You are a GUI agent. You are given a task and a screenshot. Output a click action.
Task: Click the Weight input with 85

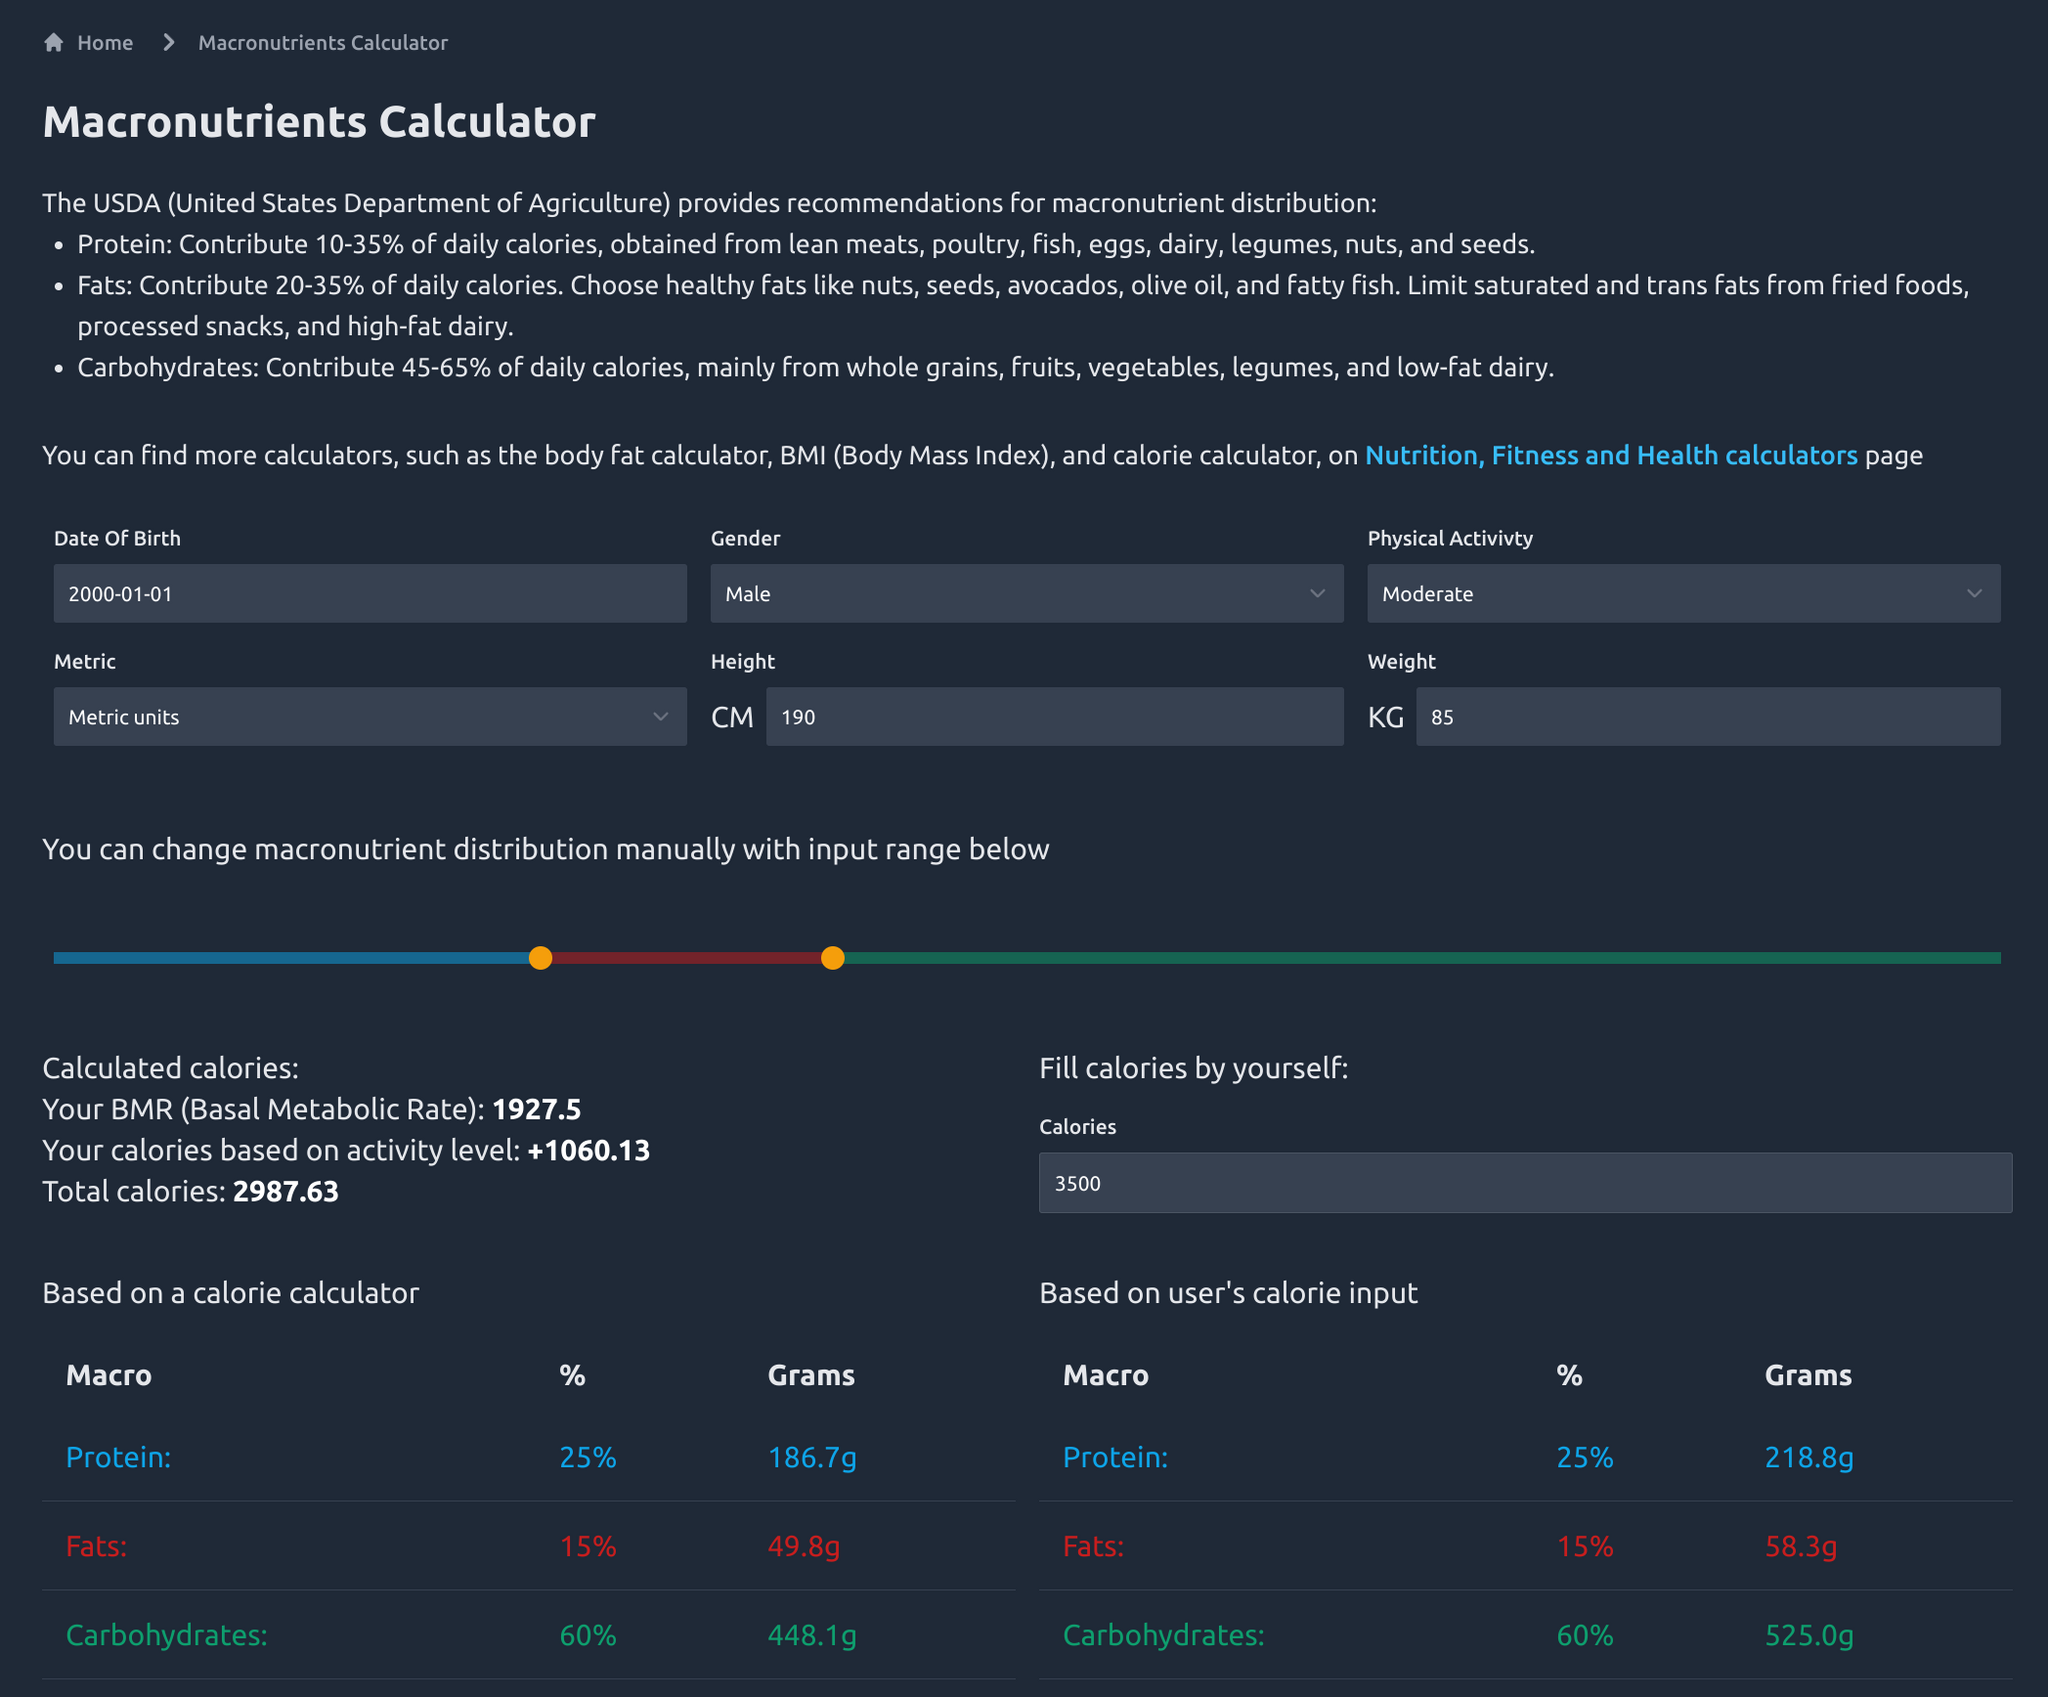click(1708, 716)
